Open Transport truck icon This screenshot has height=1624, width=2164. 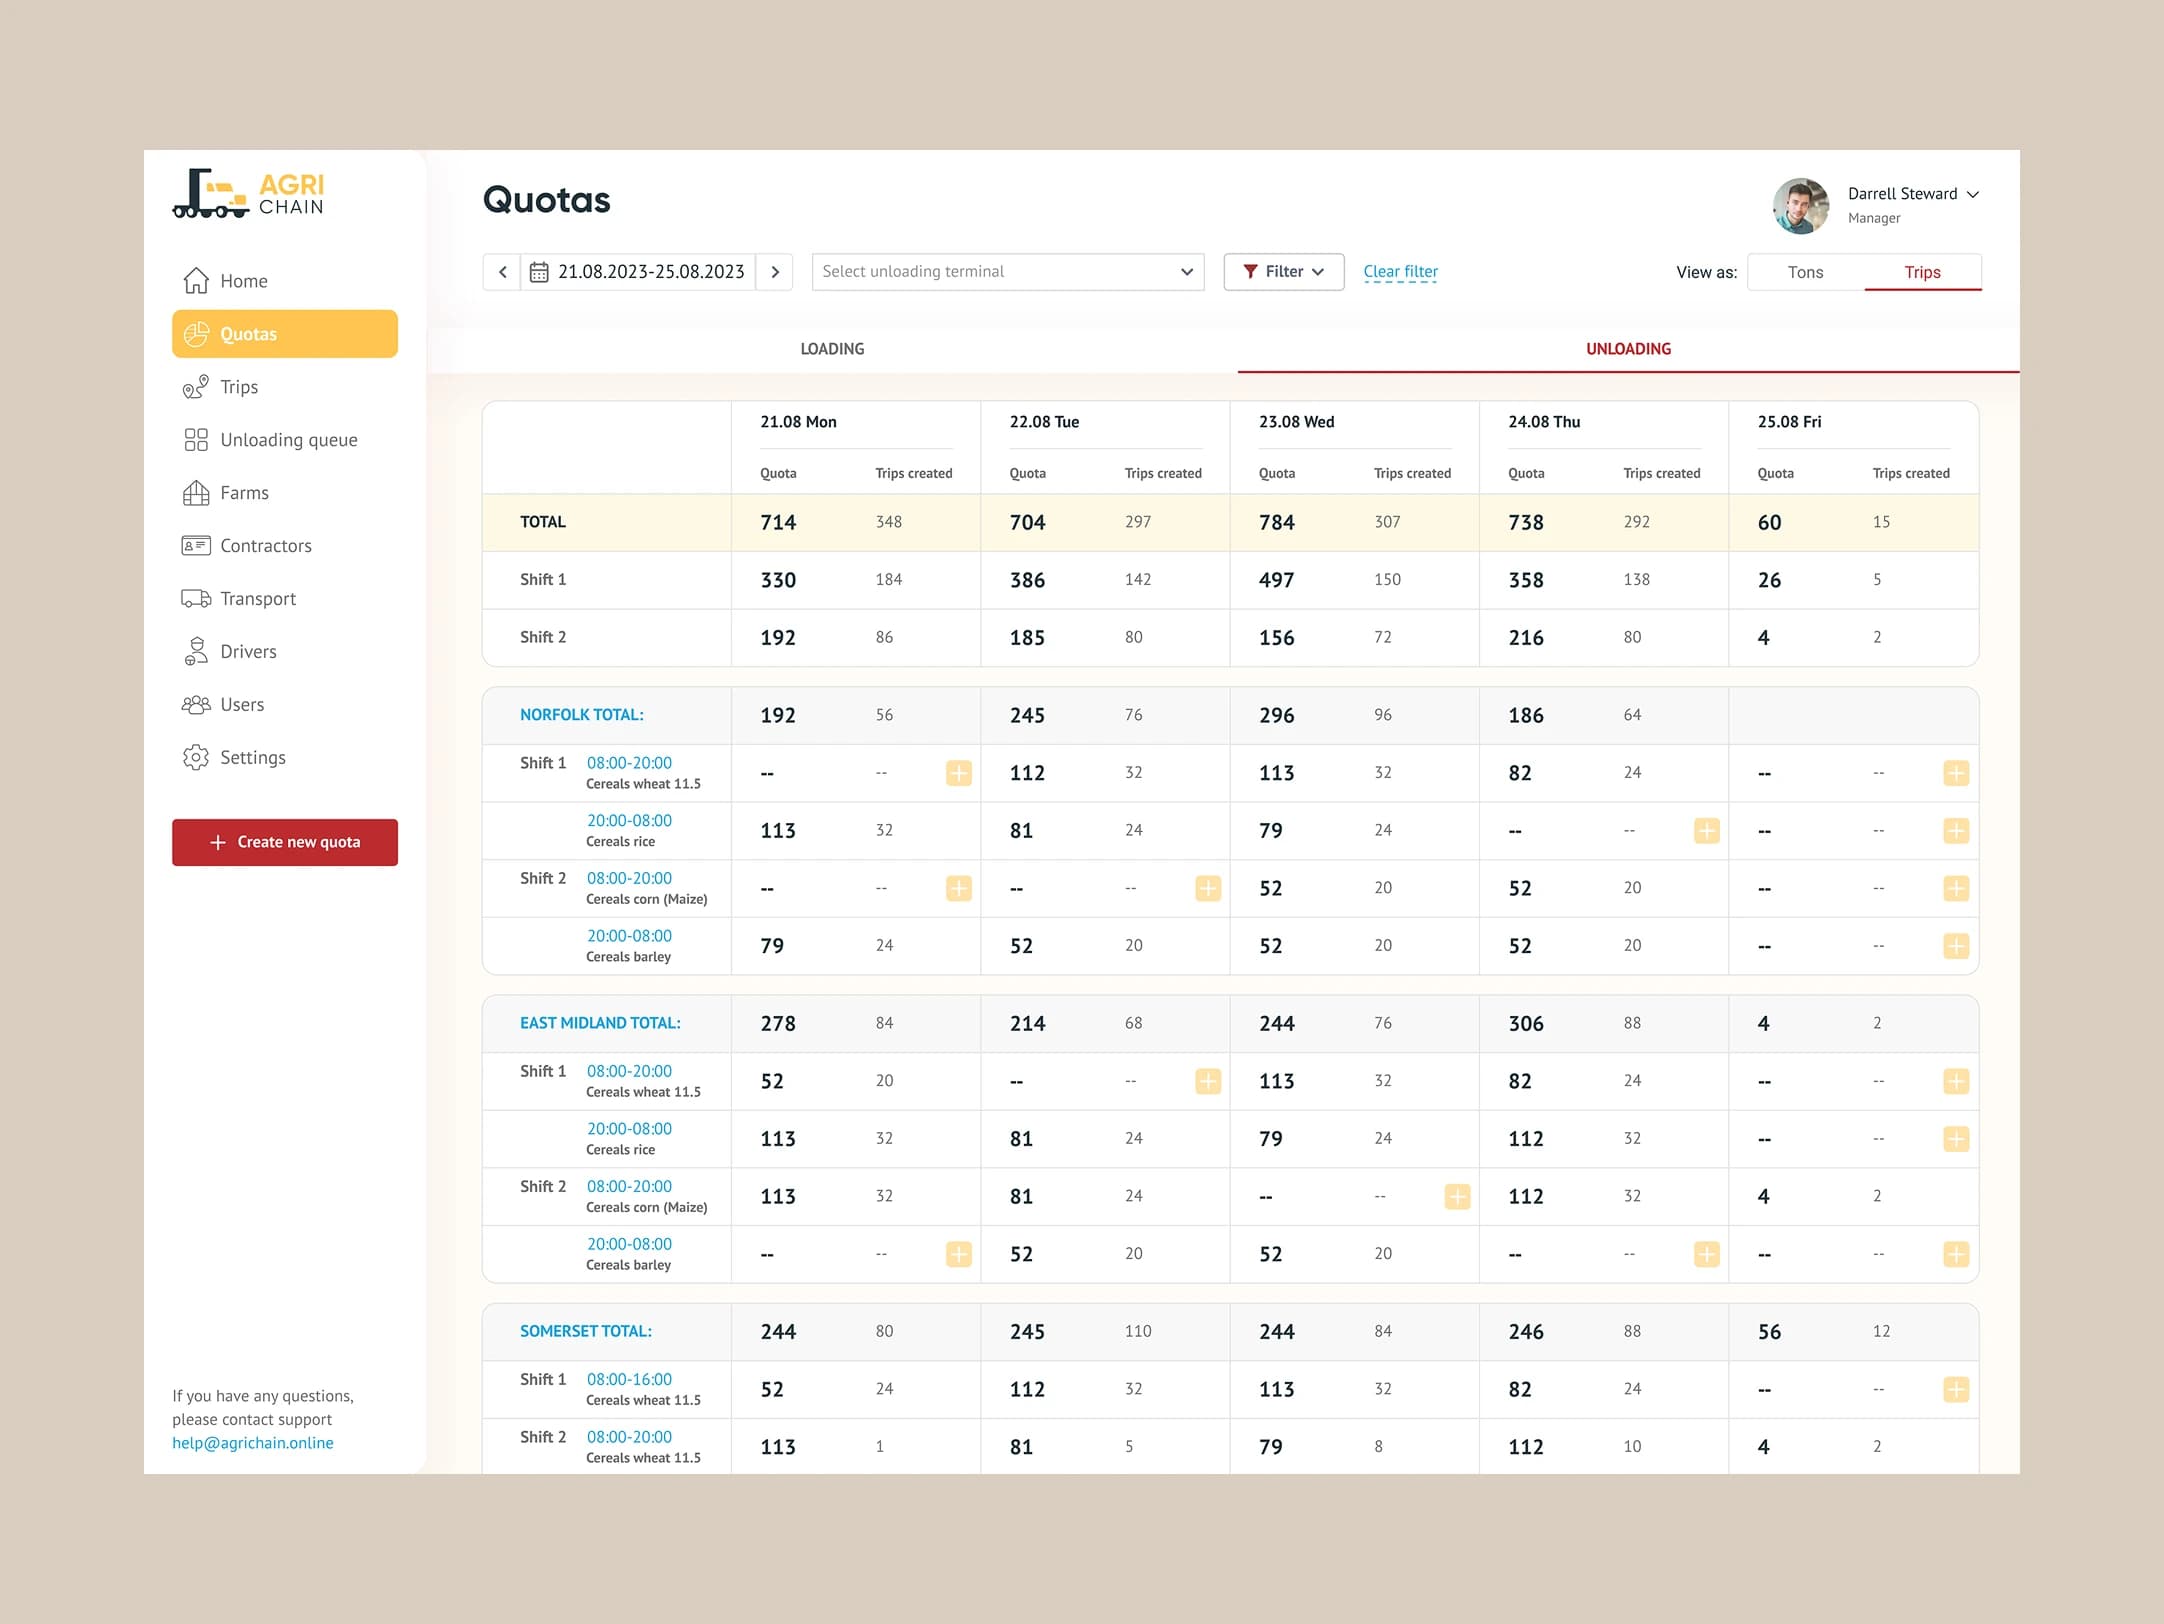[x=196, y=599]
